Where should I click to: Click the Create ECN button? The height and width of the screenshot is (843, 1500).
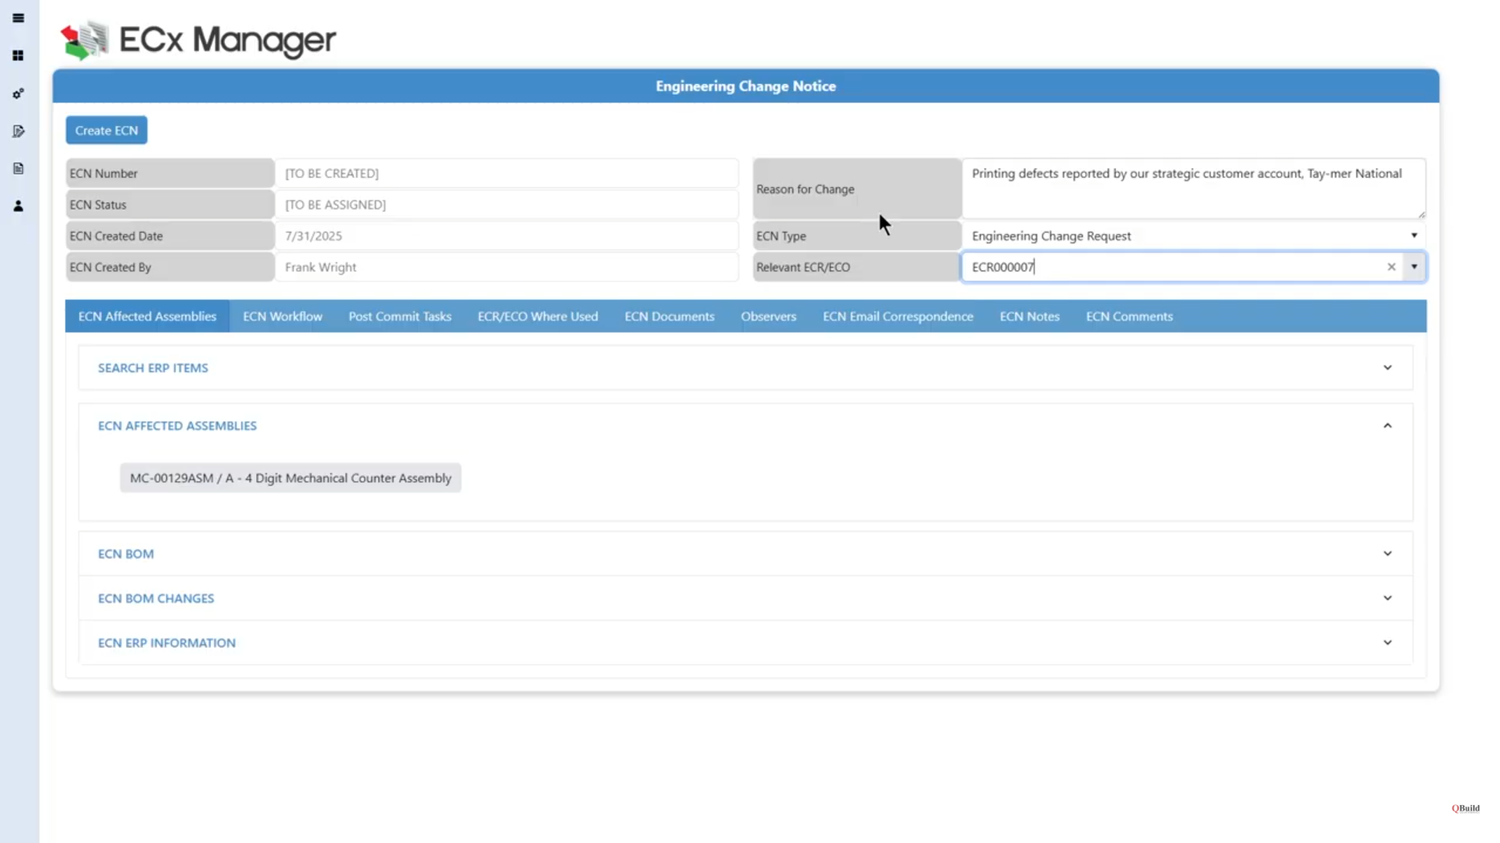click(x=106, y=130)
